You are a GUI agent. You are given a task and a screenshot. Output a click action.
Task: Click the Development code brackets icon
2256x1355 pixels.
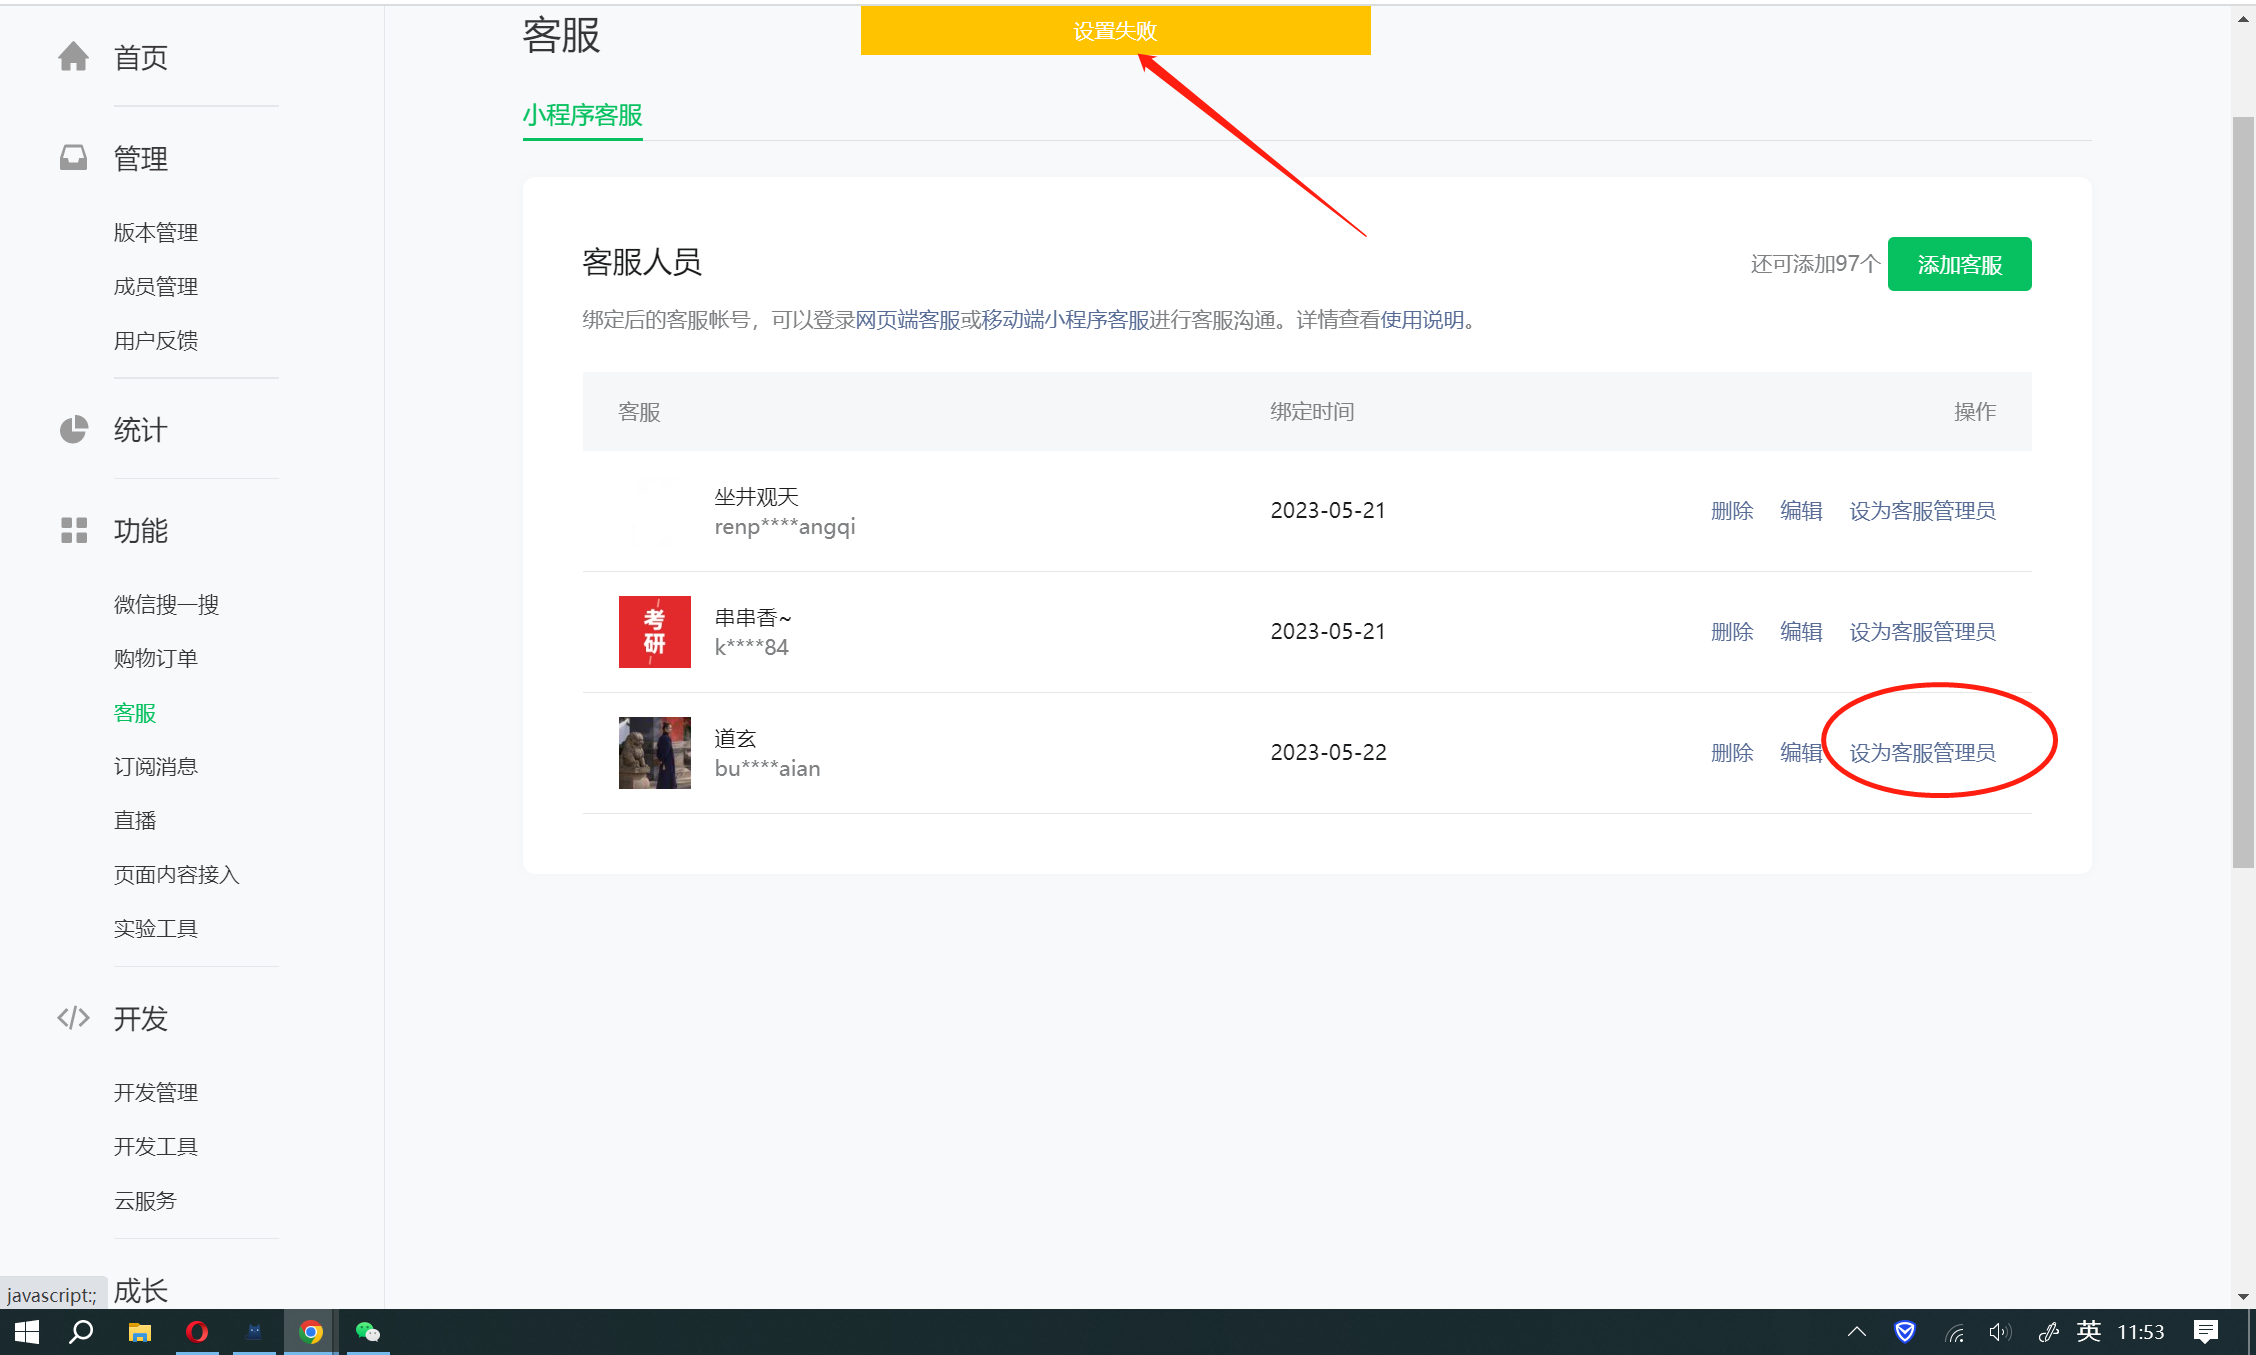(73, 1018)
